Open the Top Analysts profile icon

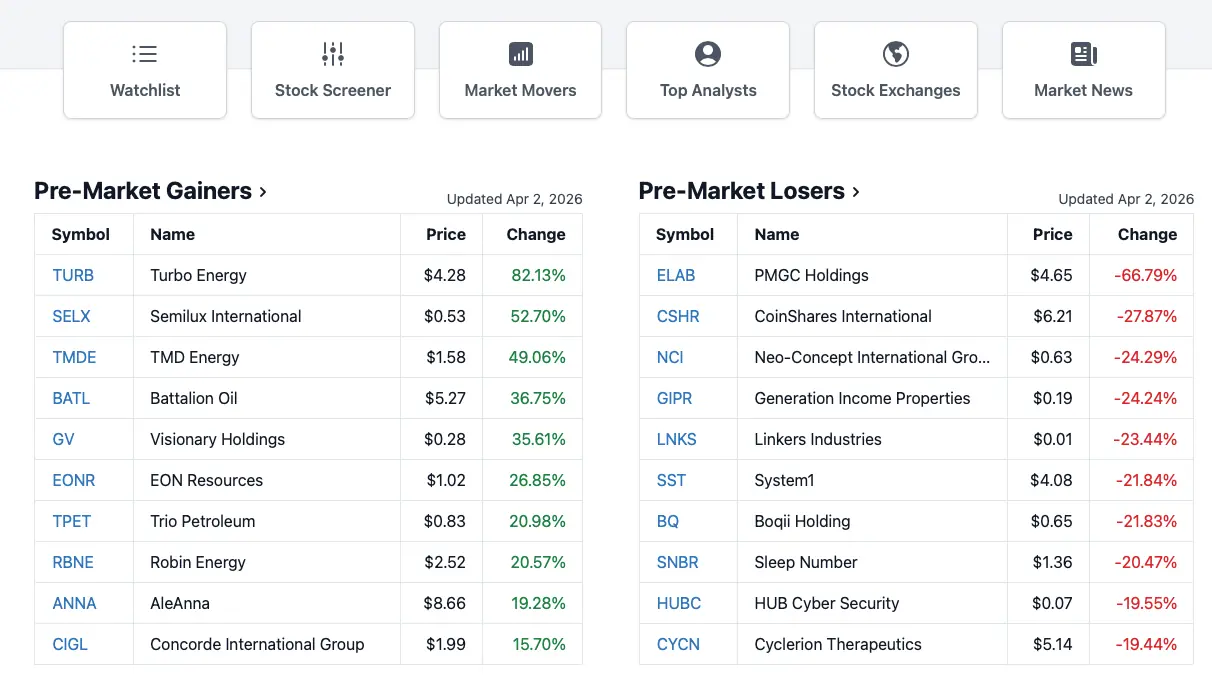(x=708, y=54)
